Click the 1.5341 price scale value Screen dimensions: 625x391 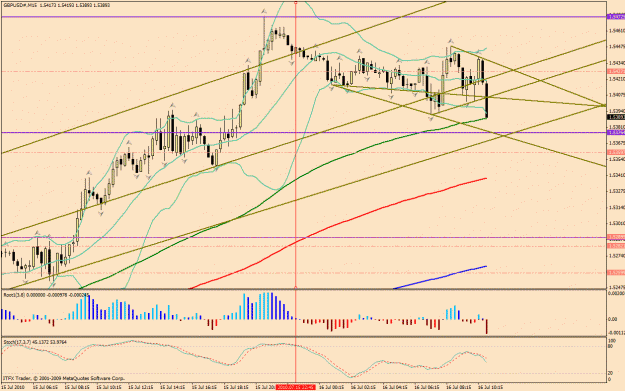(x=616, y=175)
